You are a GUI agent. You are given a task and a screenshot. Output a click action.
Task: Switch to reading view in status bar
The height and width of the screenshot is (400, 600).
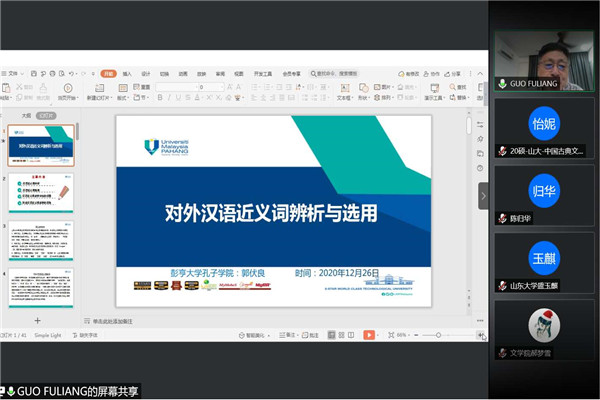349,334
